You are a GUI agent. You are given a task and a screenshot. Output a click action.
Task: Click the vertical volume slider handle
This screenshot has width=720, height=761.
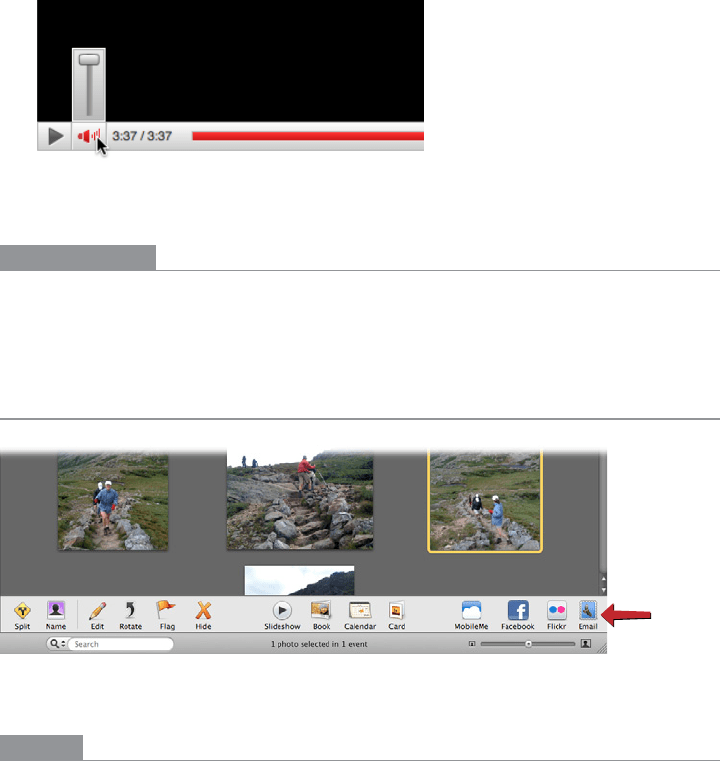click(89, 60)
